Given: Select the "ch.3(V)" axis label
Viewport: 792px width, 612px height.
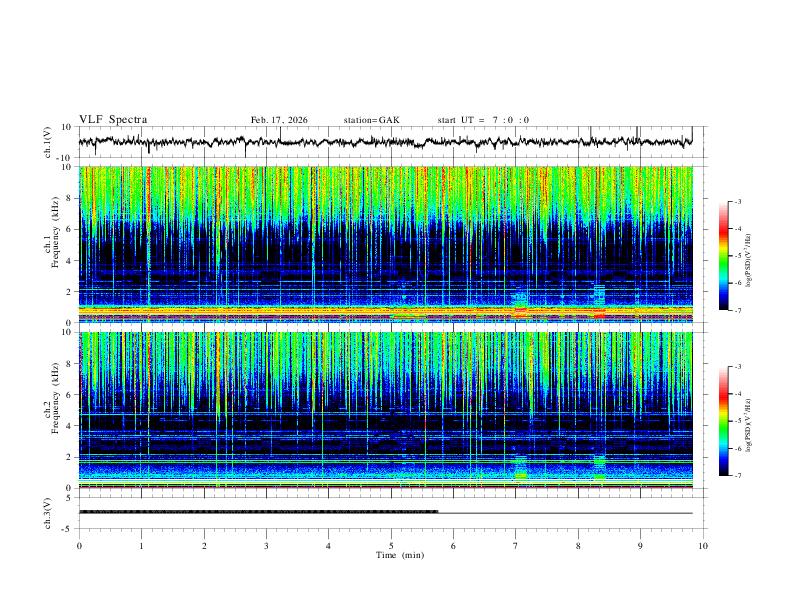Looking at the screenshot, I should tap(48, 513).
